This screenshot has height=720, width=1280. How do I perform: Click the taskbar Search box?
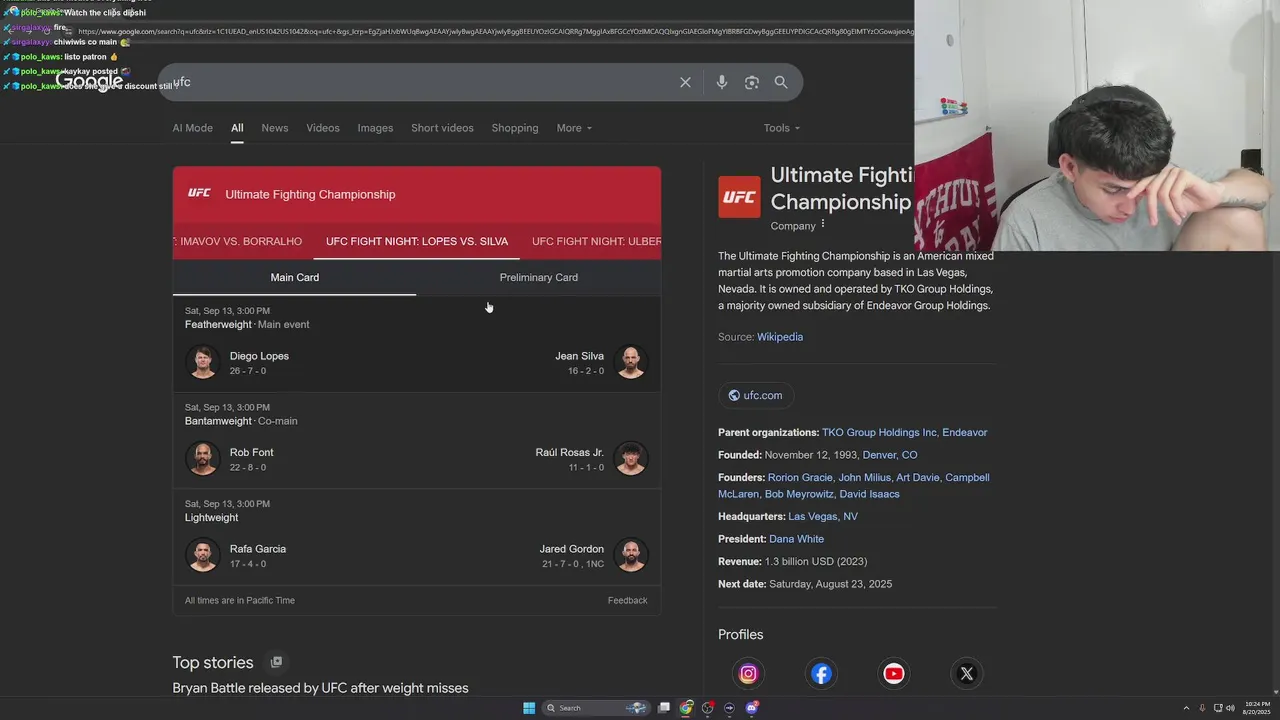click(x=596, y=708)
